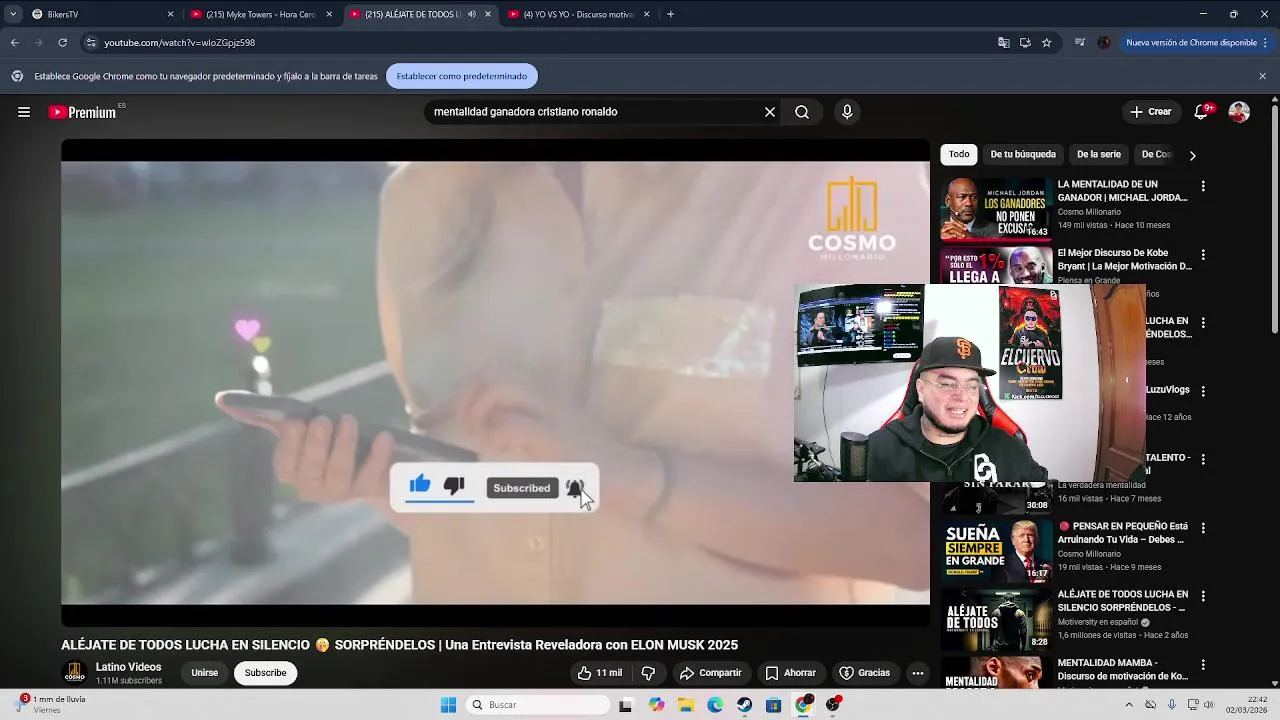1280x720 pixels.
Task: Run search with the magnifier button
Action: click(x=802, y=112)
